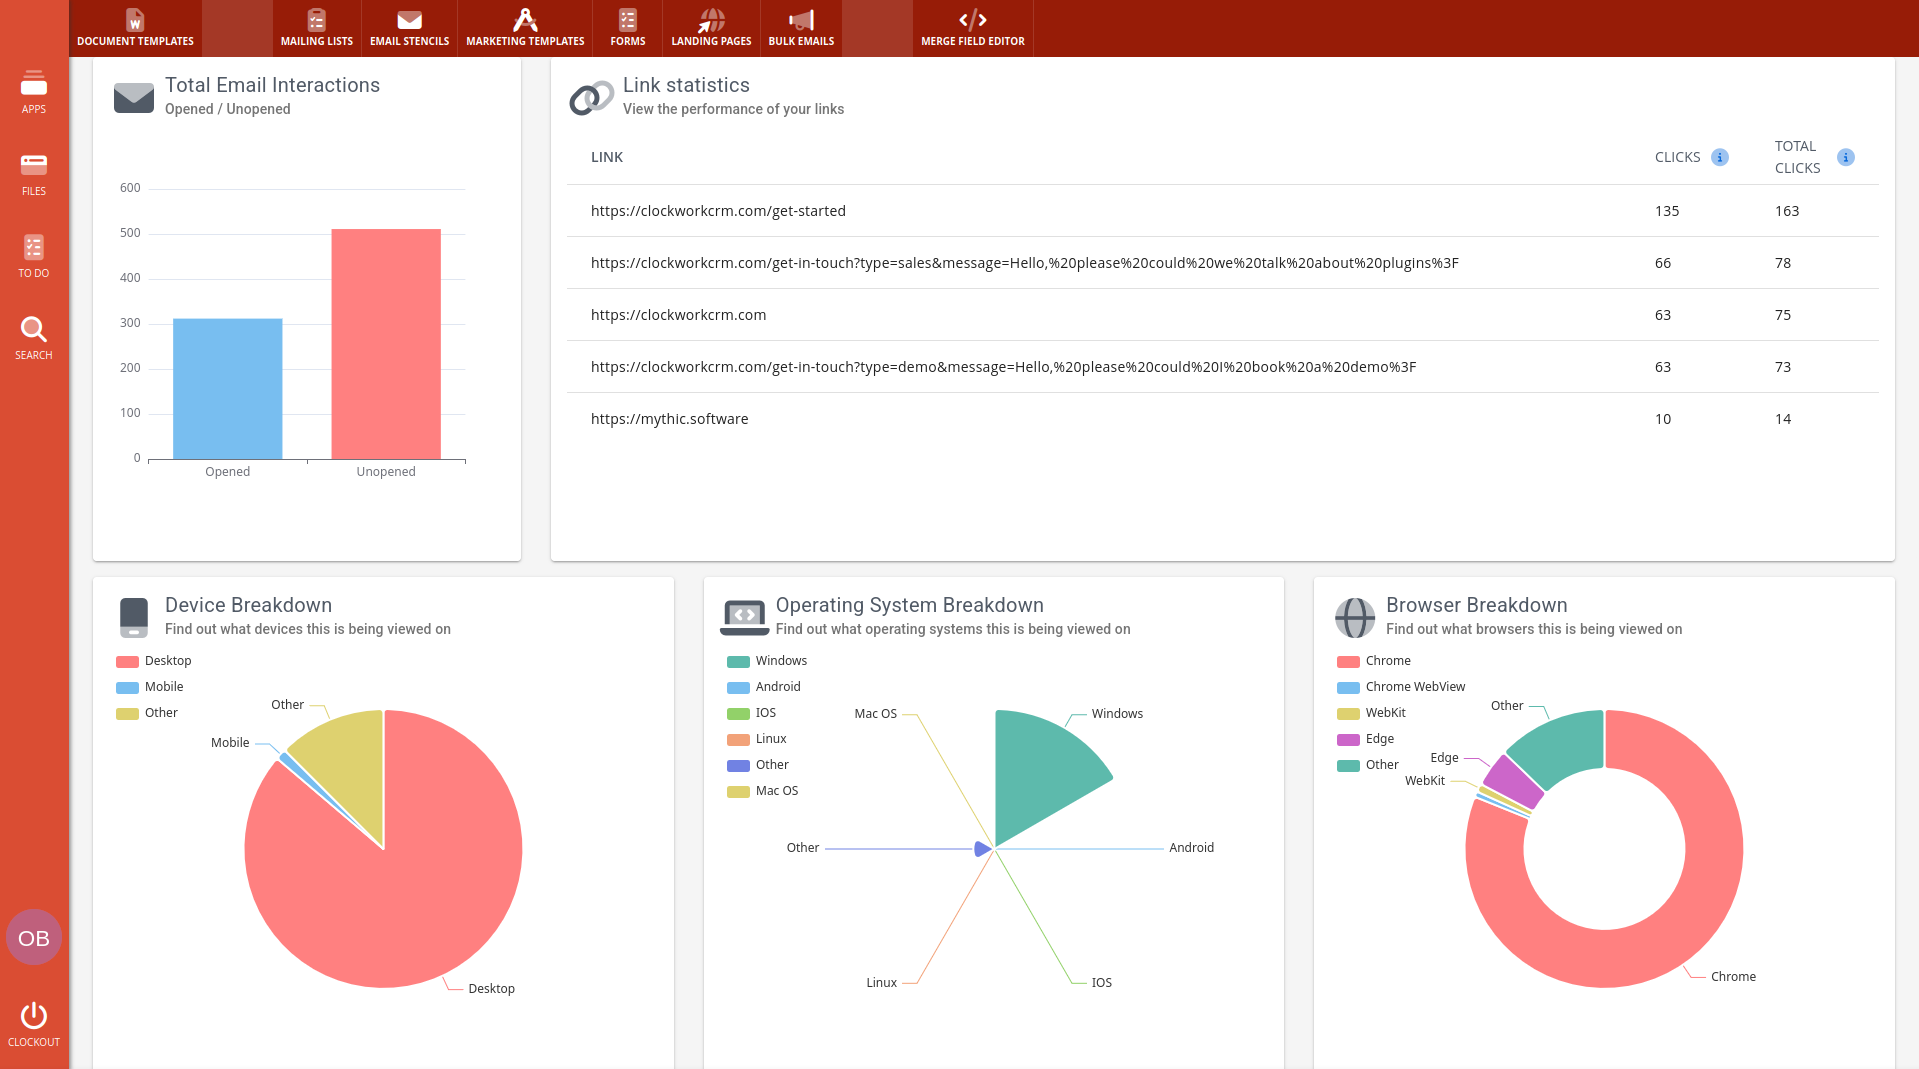Click the Opened blue bar
The image size is (1919, 1069).
coord(228,389)
